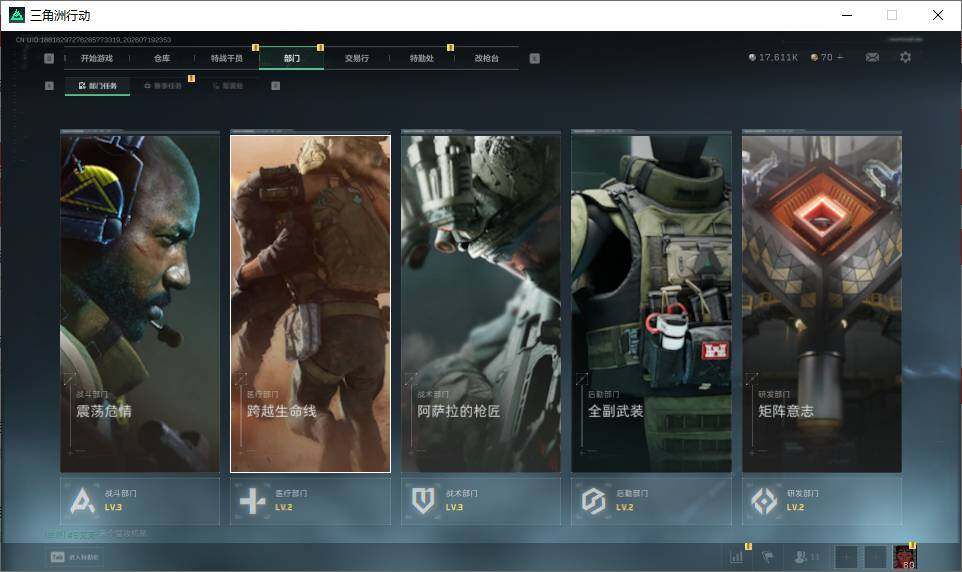This screenshot has width=962, height=572.
Task: Click the 研发部门 LV.2 level text
Action: (795, 508)
